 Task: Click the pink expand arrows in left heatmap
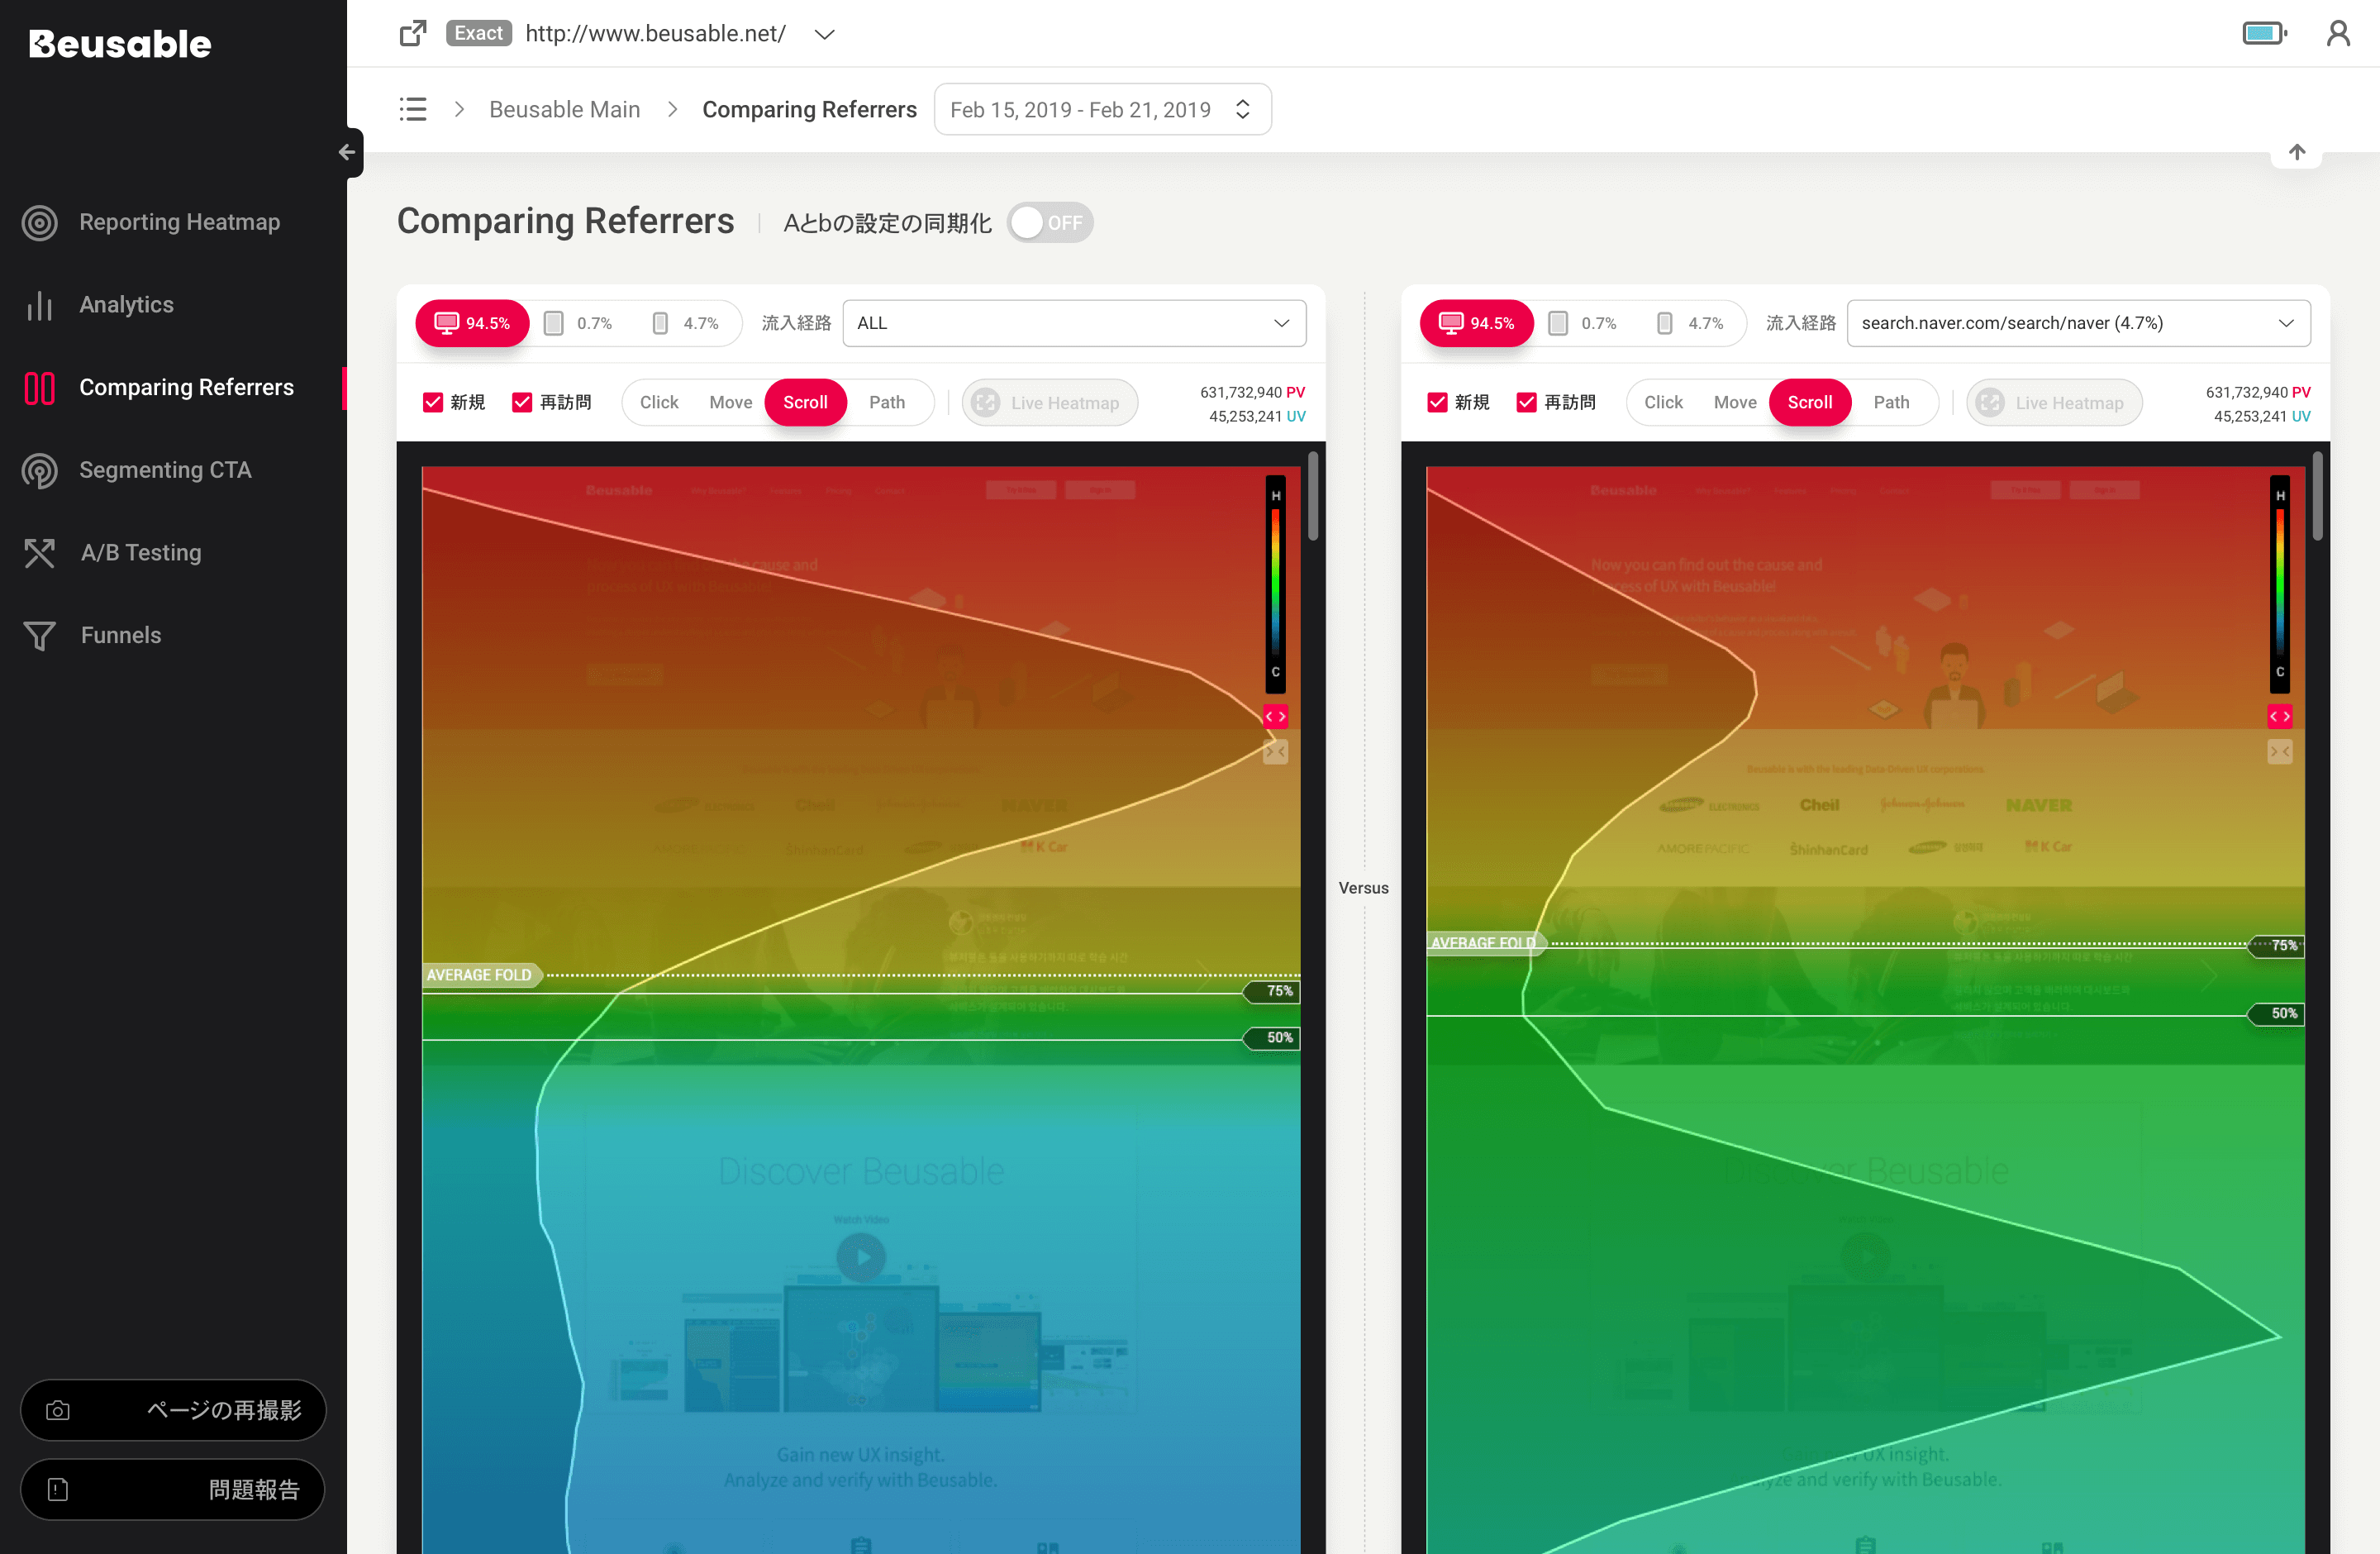pos(1275,716)
